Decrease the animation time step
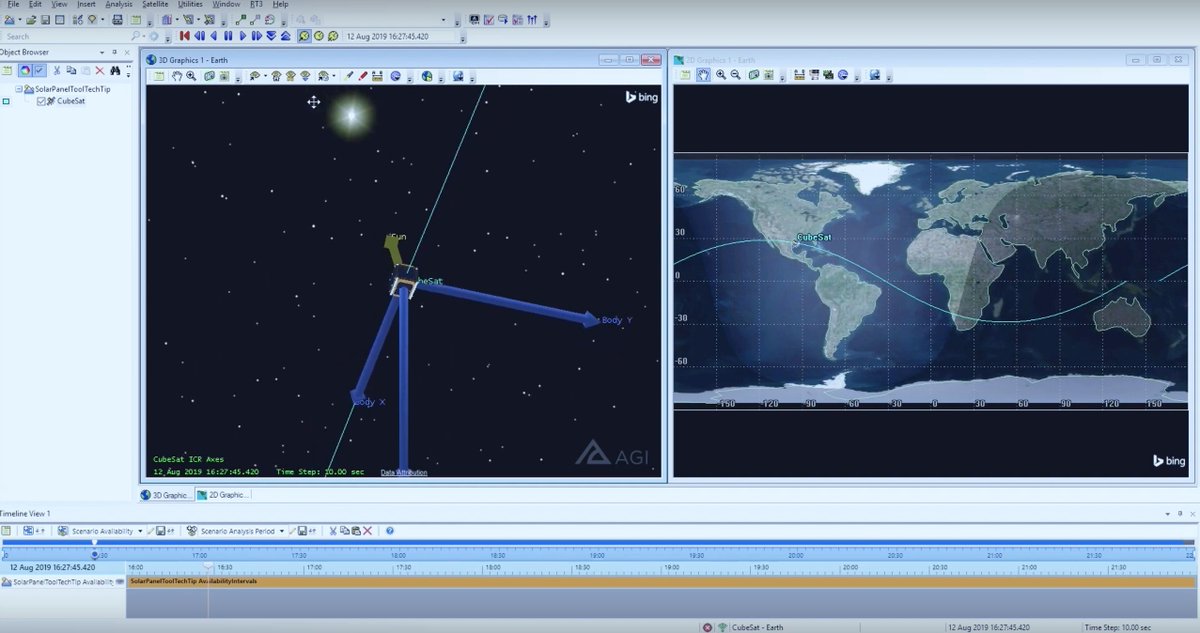 [271, 36]
